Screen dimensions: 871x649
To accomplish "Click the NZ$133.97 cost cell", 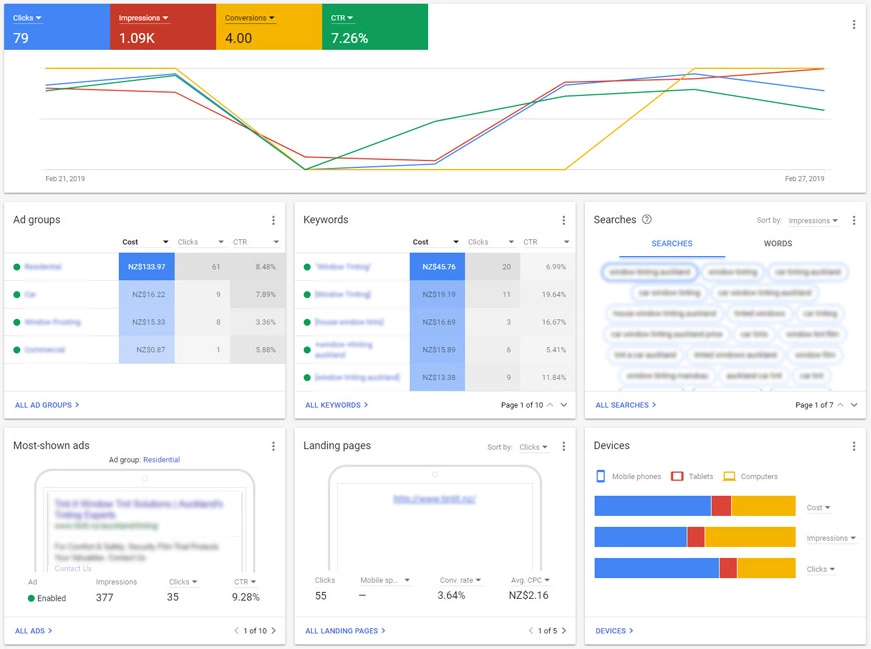I will point(147,267).
